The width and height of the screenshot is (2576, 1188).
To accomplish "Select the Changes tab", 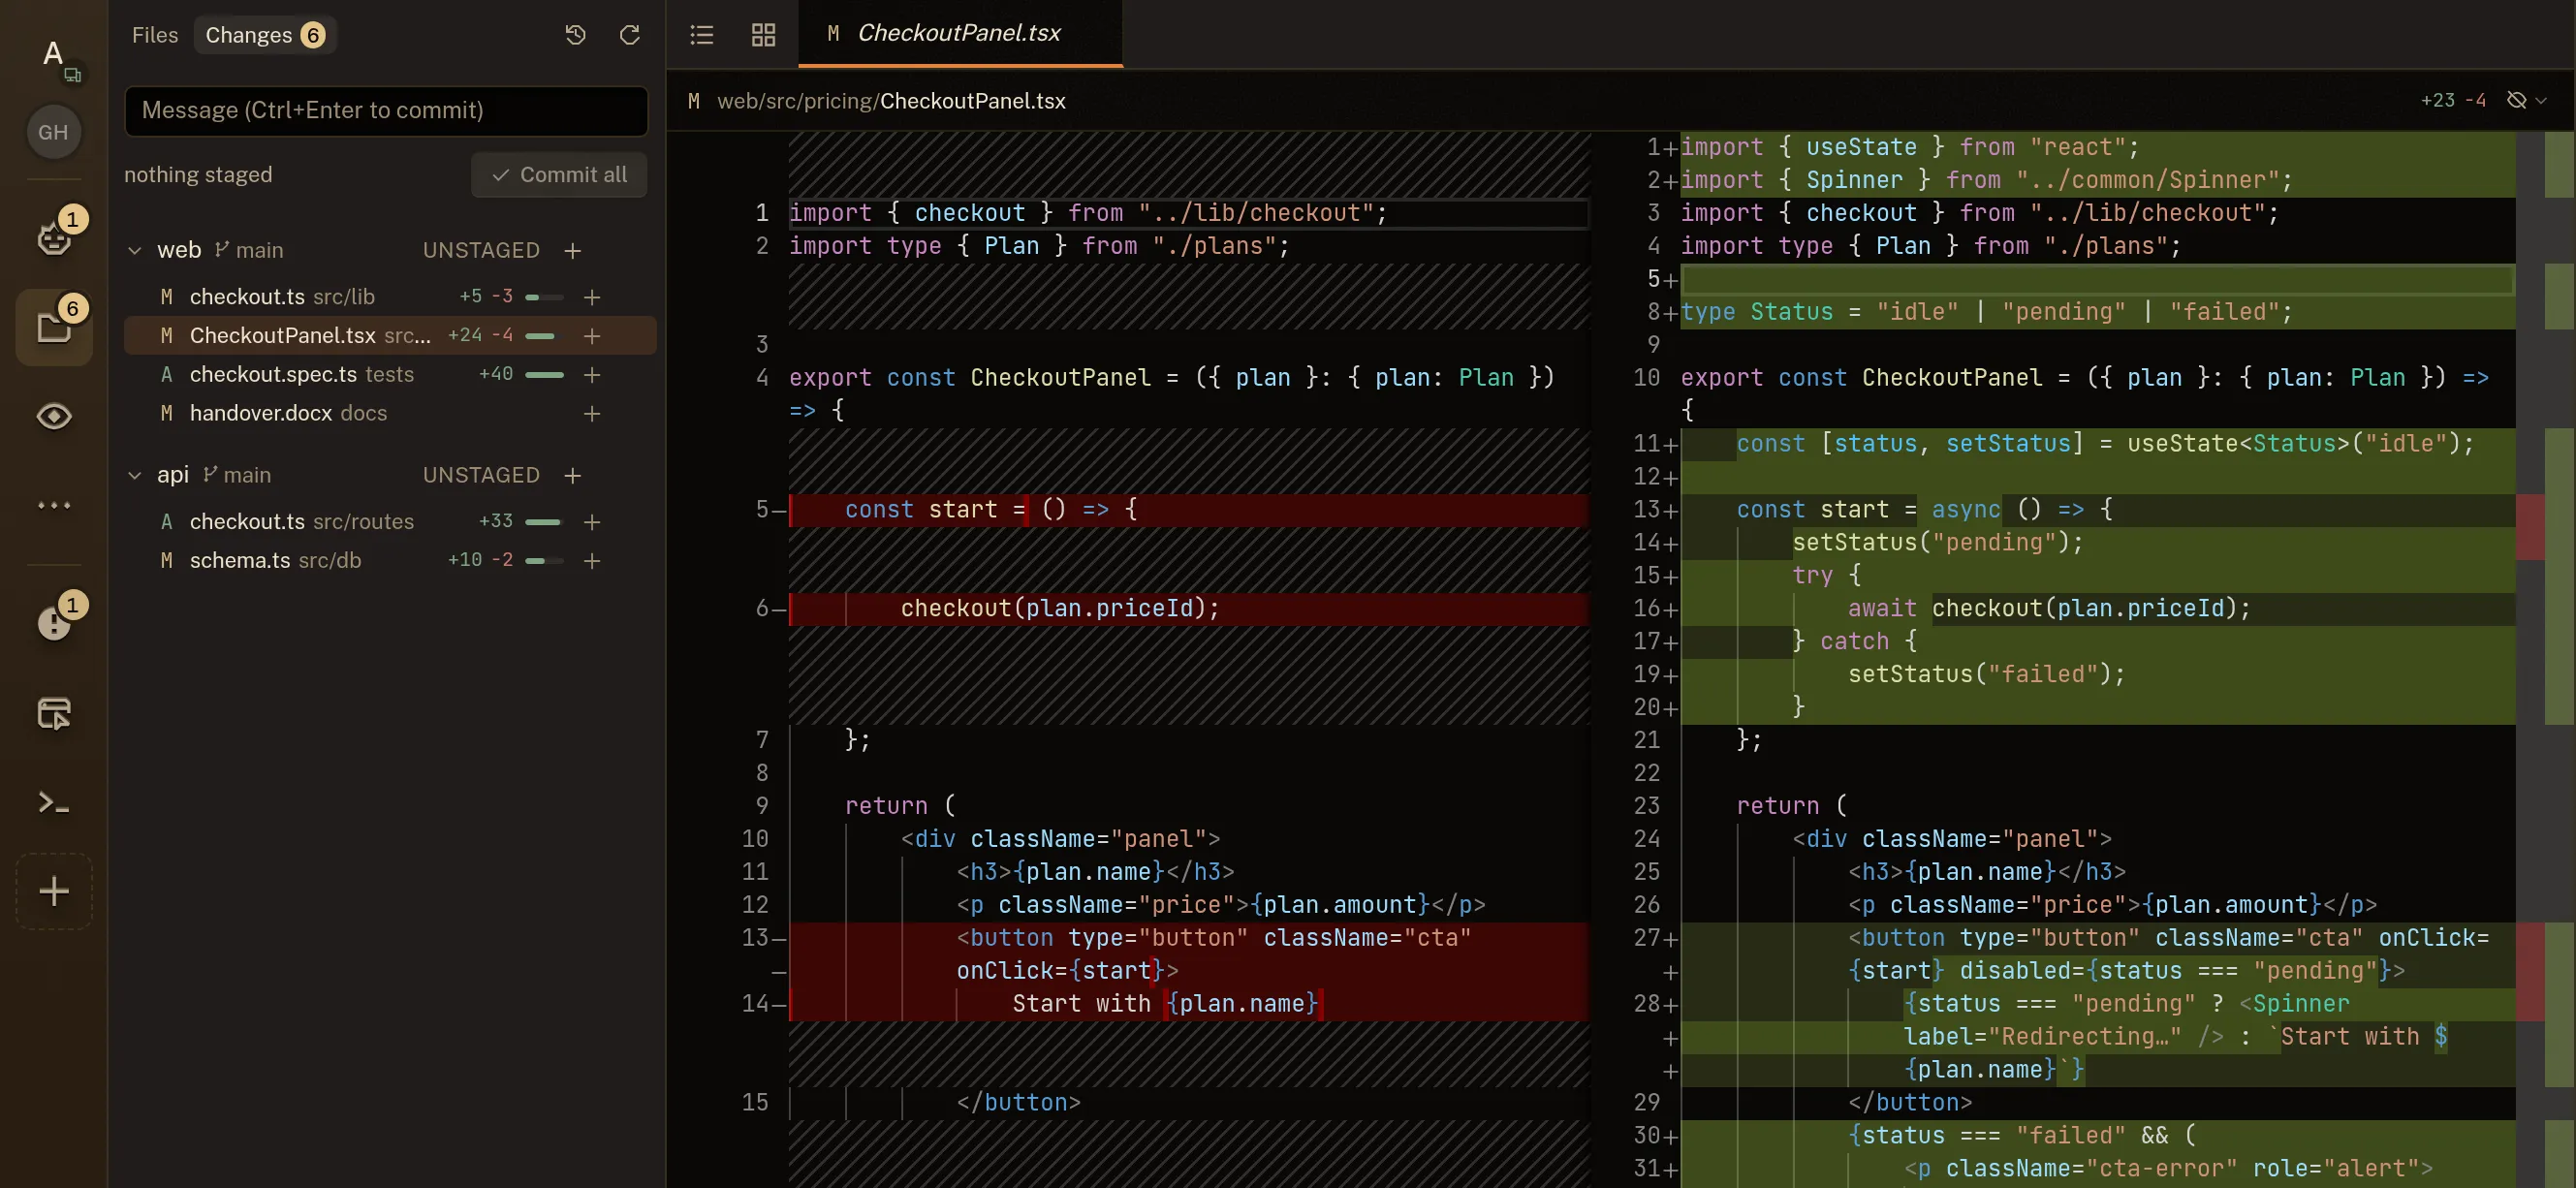I will 265,35.
